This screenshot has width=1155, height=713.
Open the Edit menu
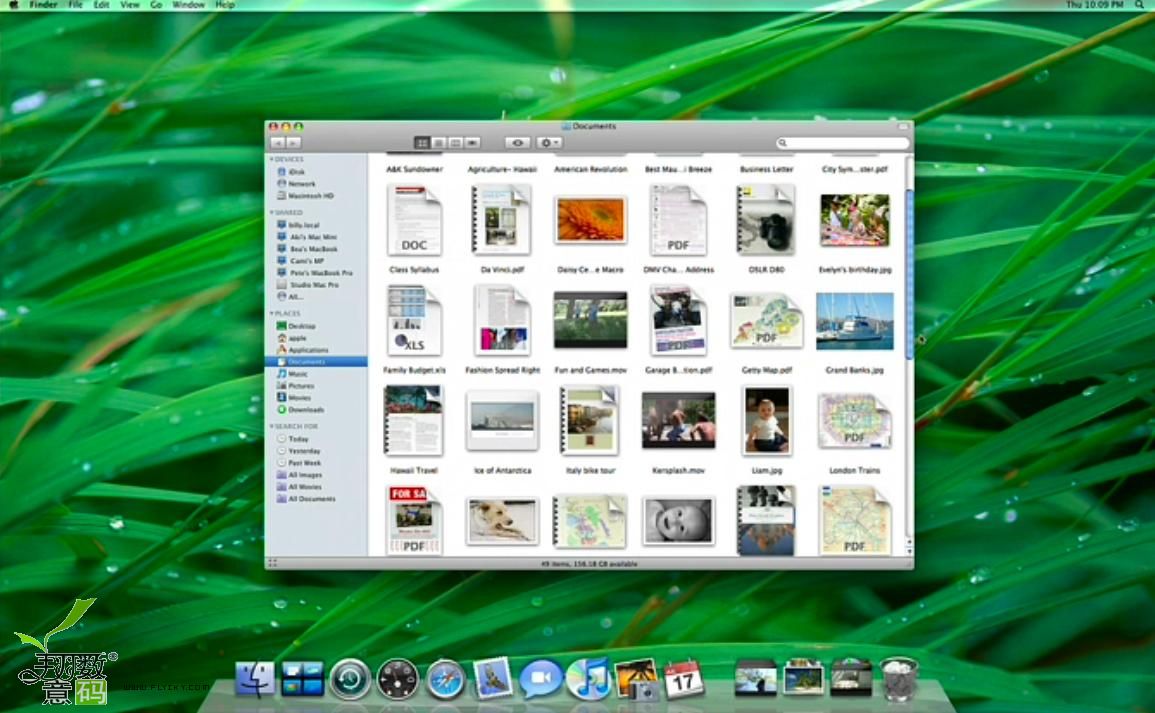pyautogui.click(x=102, y=4)
